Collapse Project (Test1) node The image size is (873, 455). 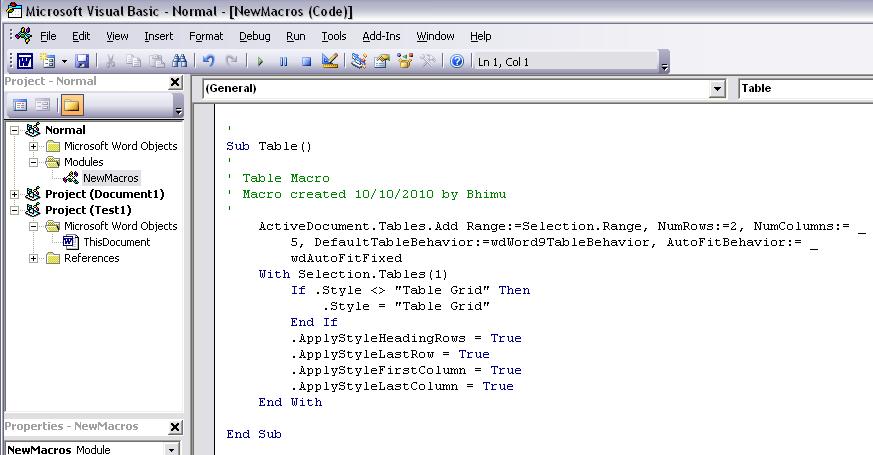pyautogui.click(x=14, y=211)
